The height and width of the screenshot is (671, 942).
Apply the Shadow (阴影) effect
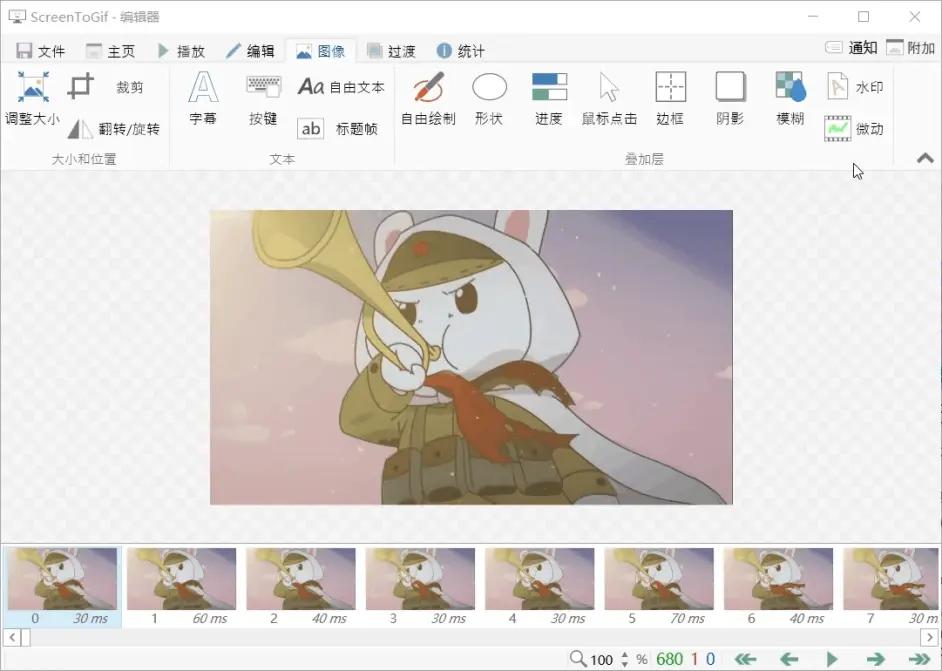[730, 99]
